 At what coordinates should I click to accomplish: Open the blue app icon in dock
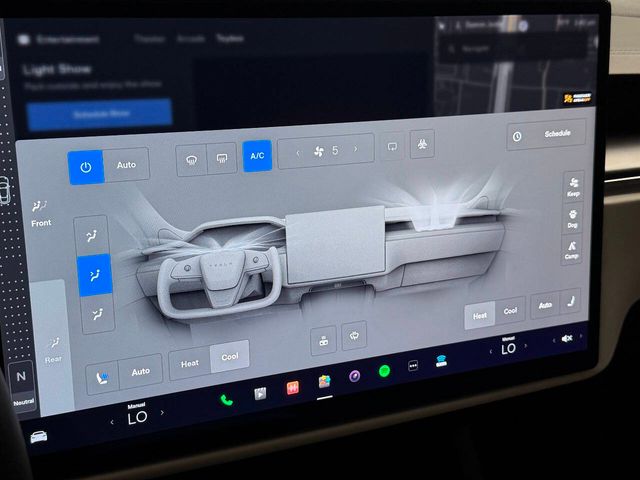point(441,361)
